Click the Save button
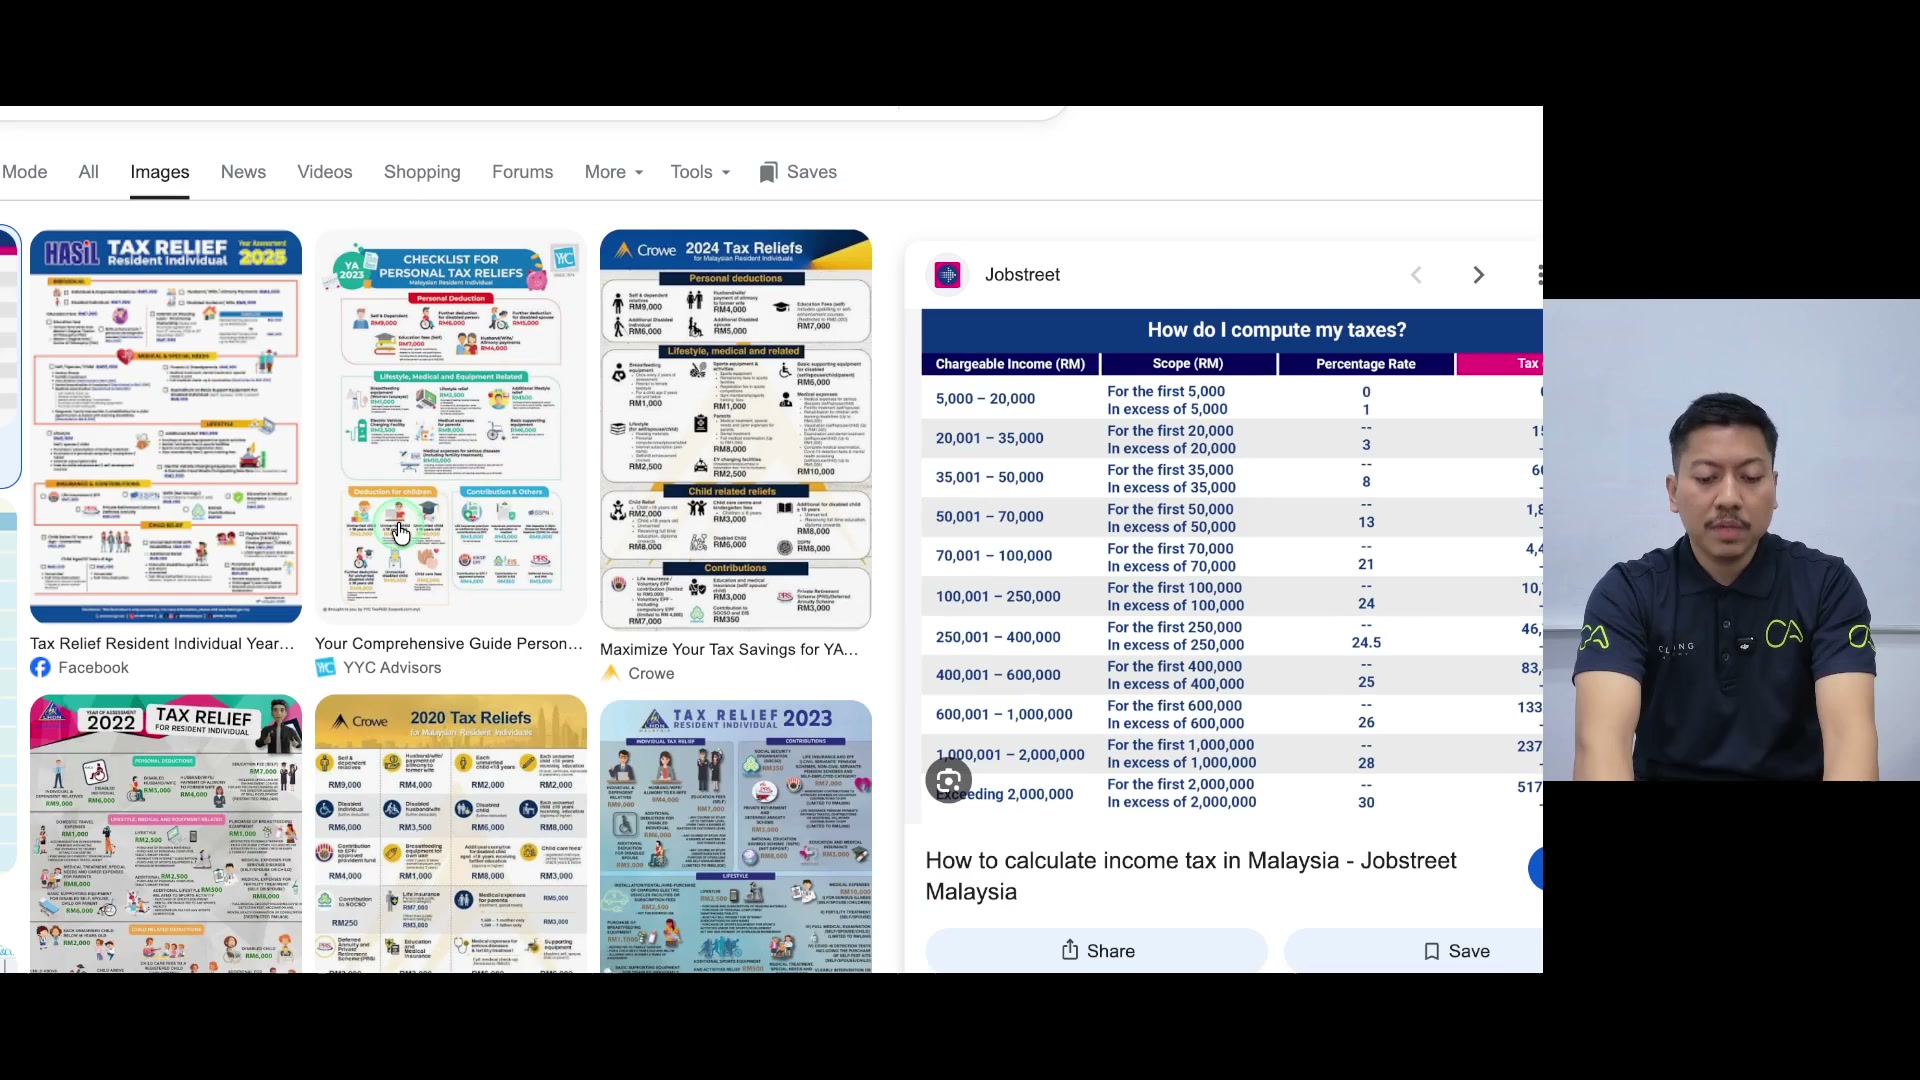 click(x=1414, y=951)
